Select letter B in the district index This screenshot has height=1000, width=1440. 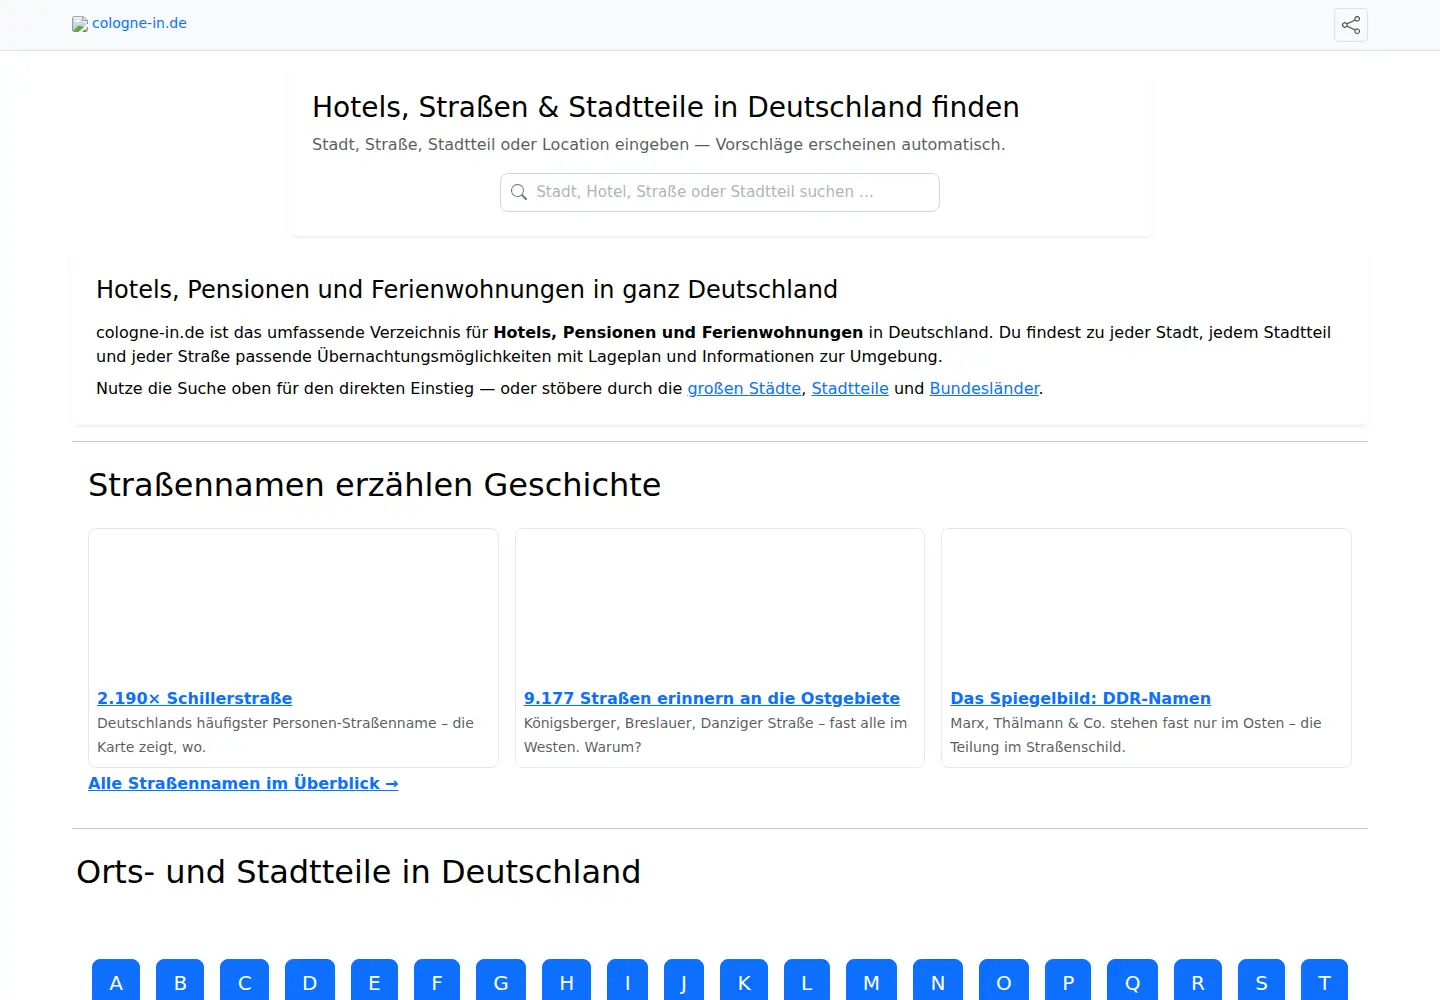pyautogui.click(x=180, y=982)
